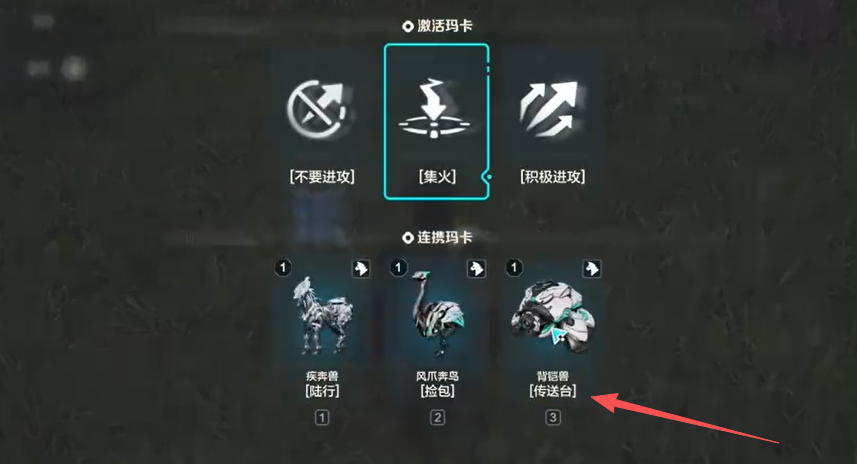Click level badge 1 on 疾奔兽 card
Image resolution: width=857 pixels, height=464 pixels.
pos(283,268)
